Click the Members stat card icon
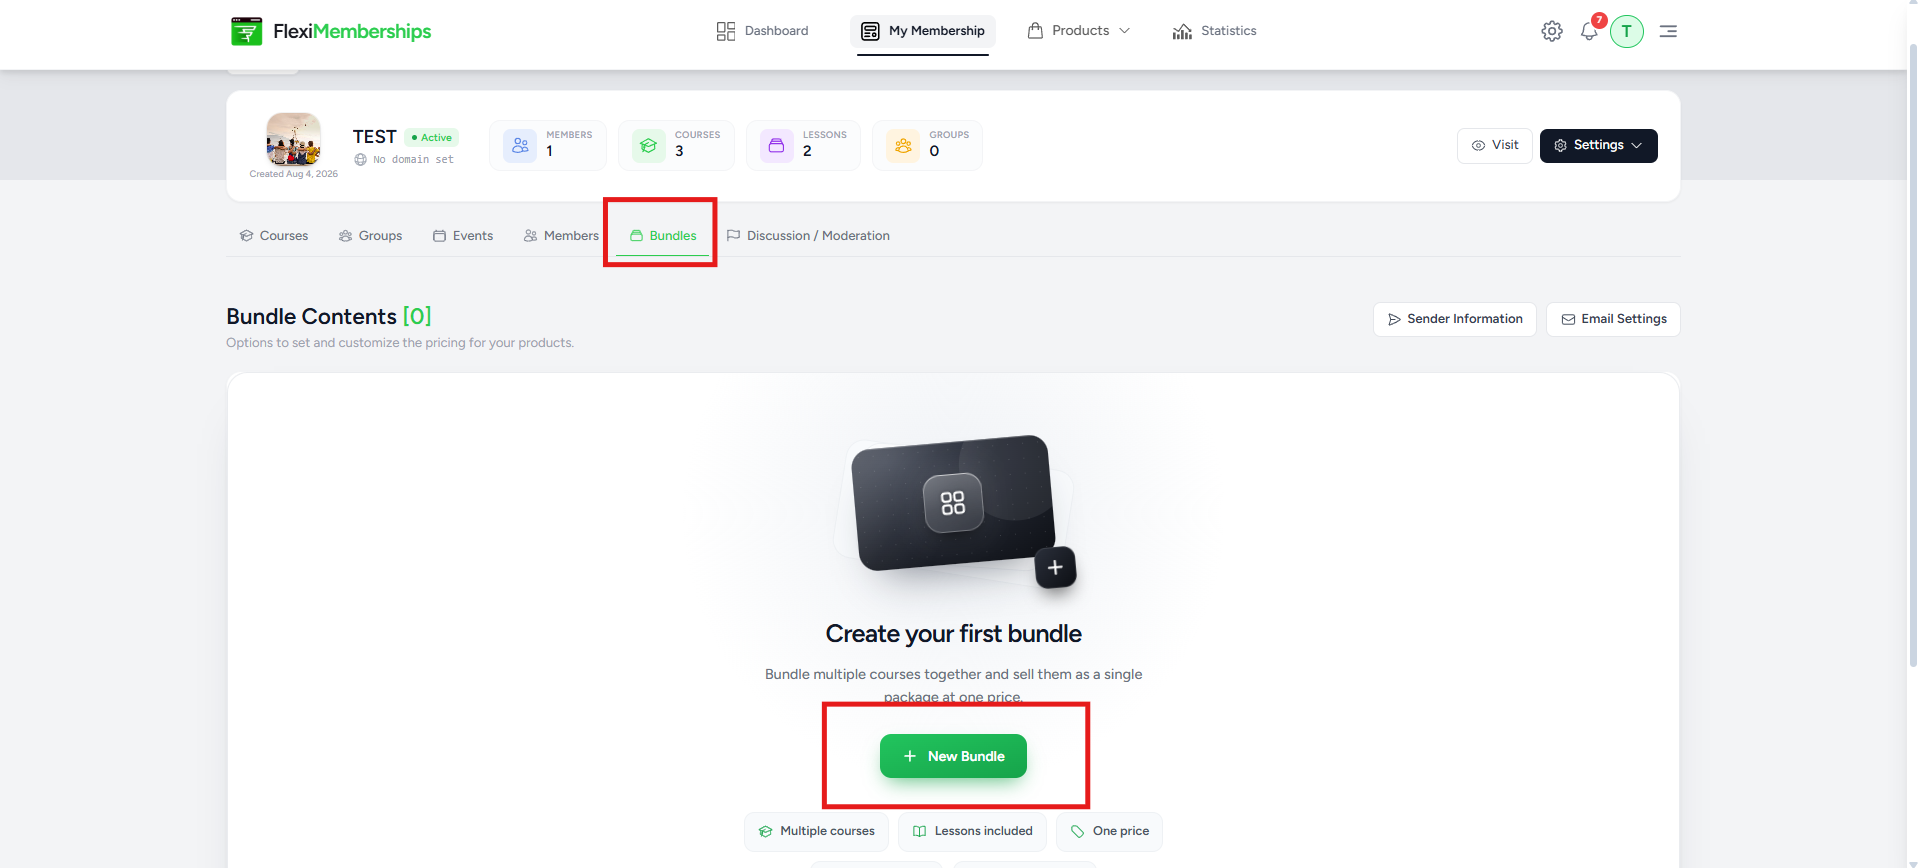Screen dimensions: 1918x868 pos(520,146)
